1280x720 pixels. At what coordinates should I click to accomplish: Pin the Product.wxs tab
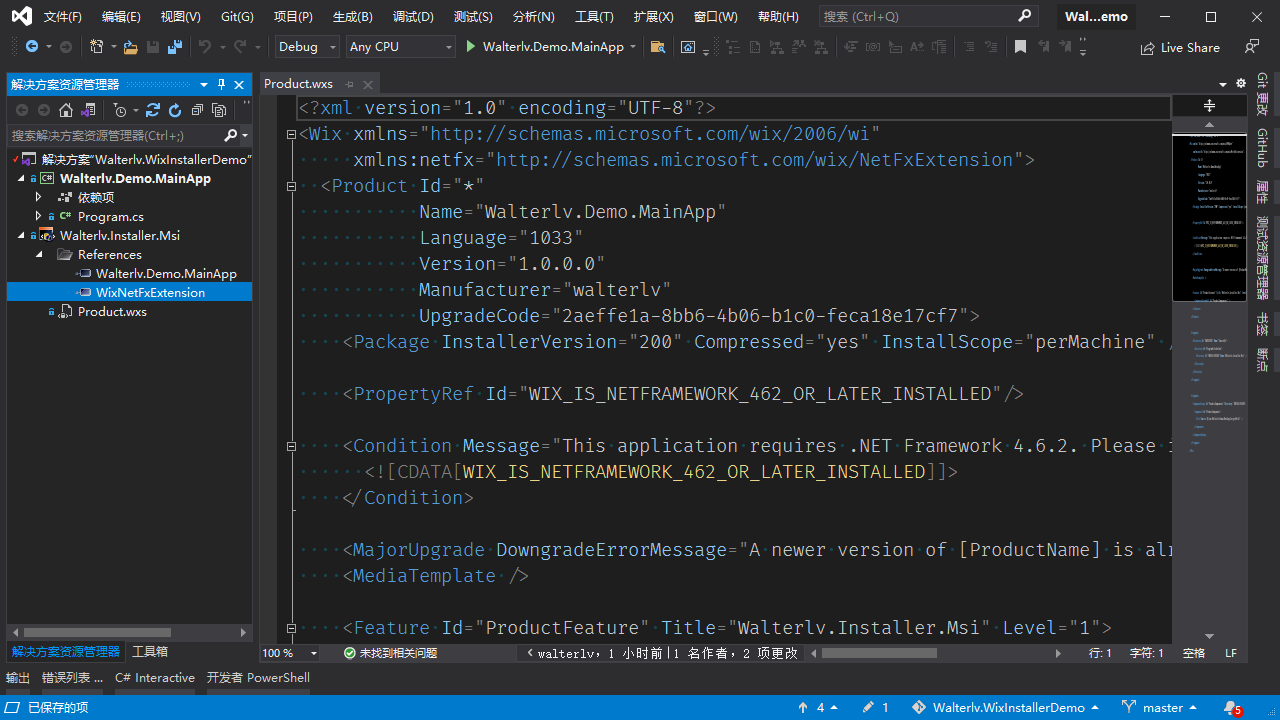click(350, 85)
